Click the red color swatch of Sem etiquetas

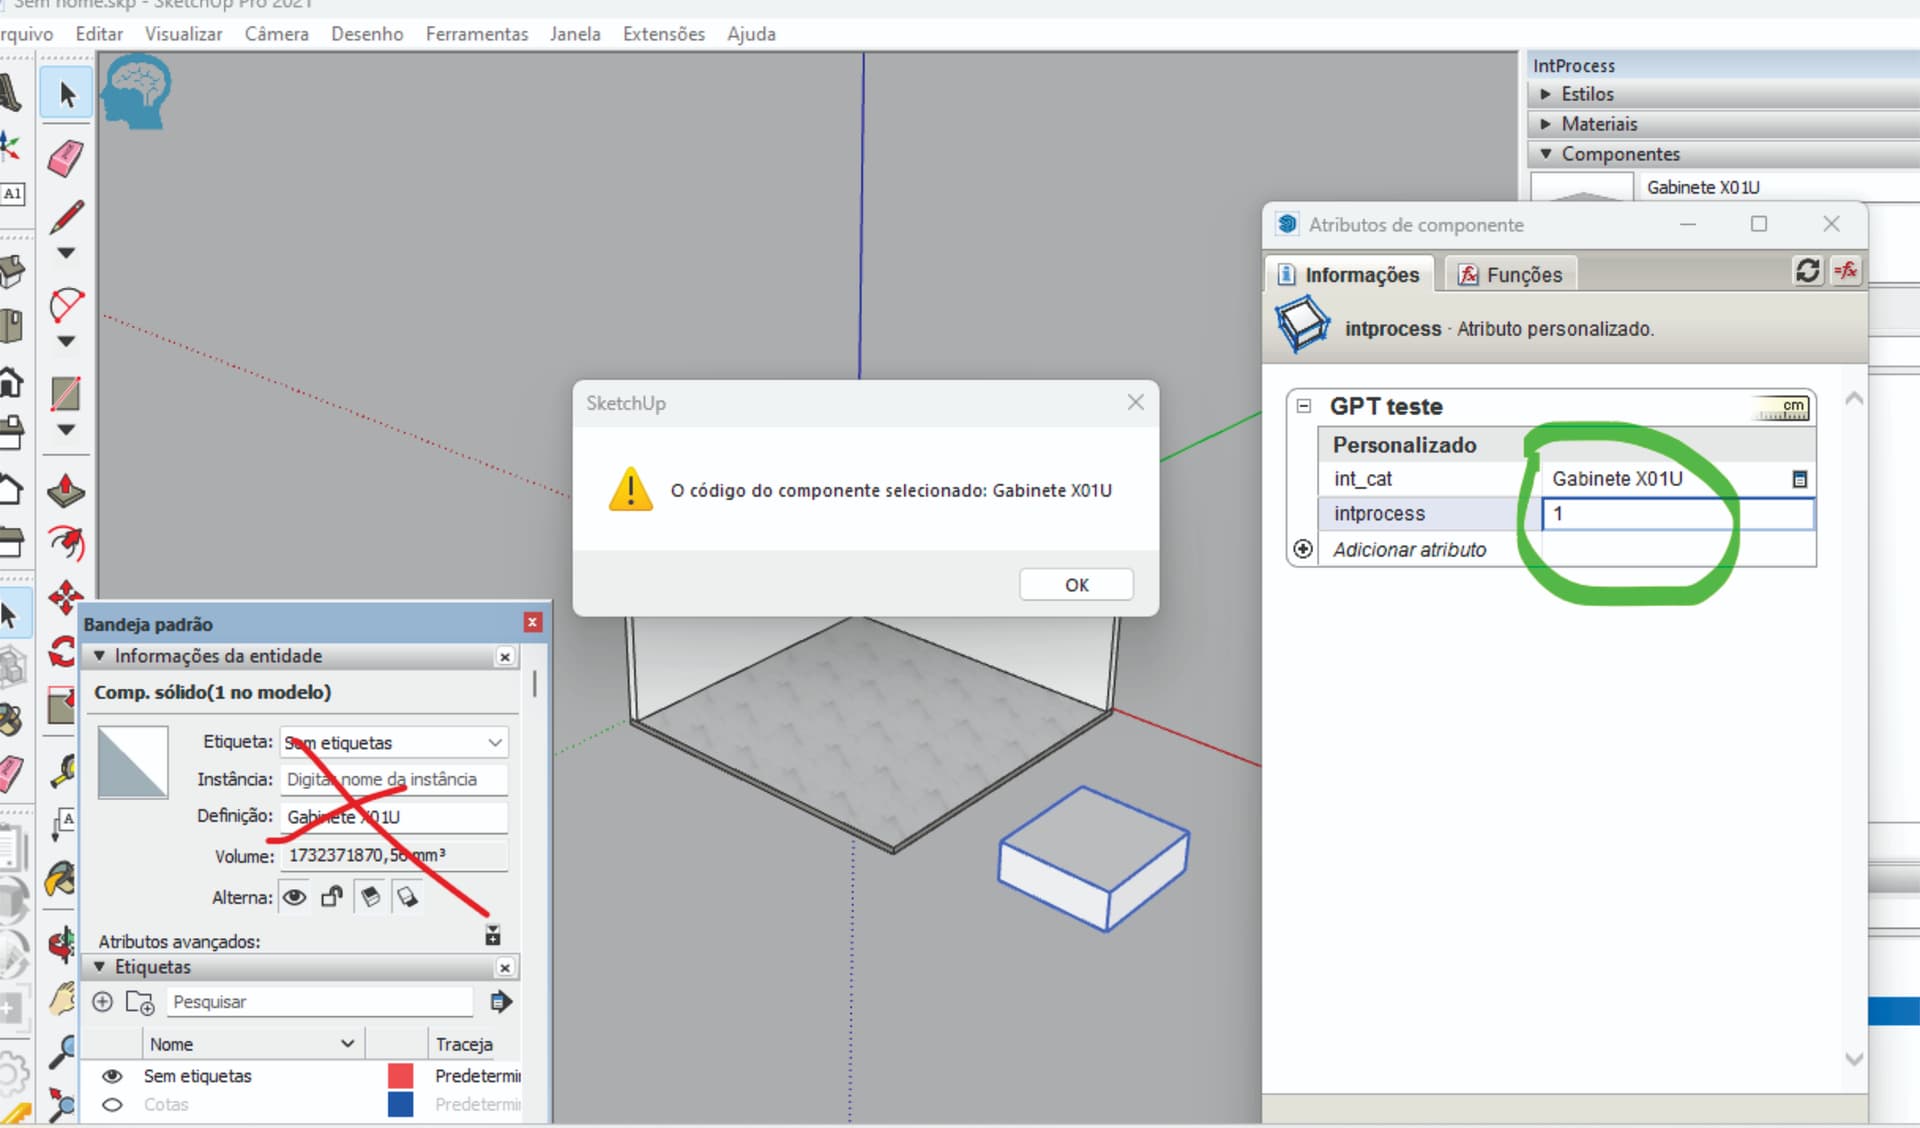pyautogui.click(x=400, y=1076)
